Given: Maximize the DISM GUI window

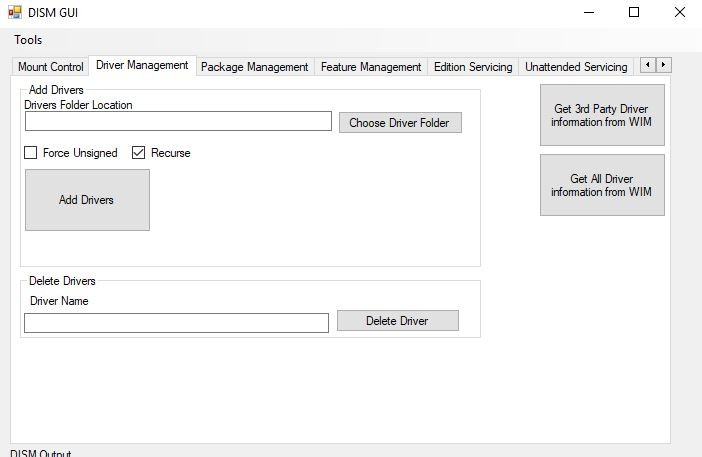Looking at the screenshot, I should click(634, 13).
